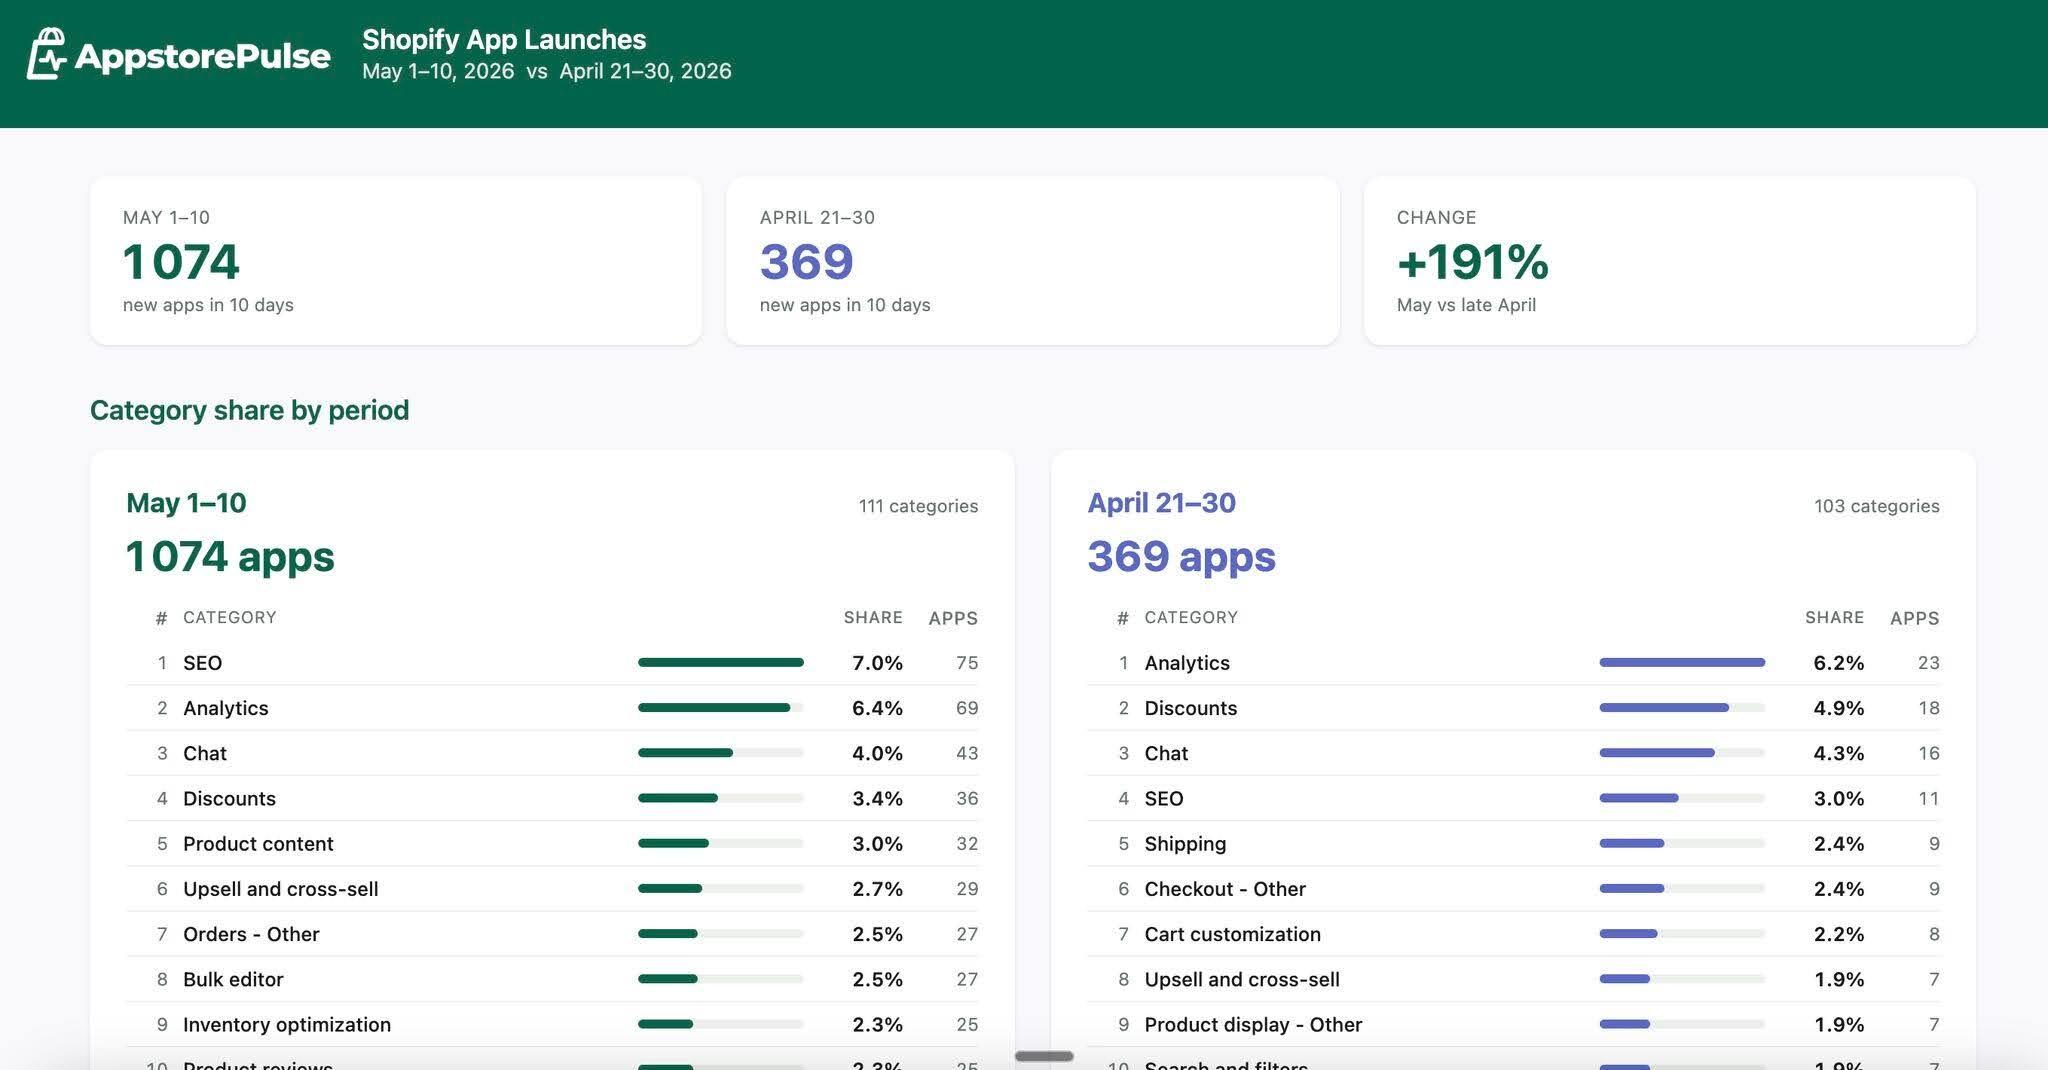This screenshot has height=1070, width=2048.
Task: Click the April Analytics 6.2% share bar
Action: click(1682, 662)
